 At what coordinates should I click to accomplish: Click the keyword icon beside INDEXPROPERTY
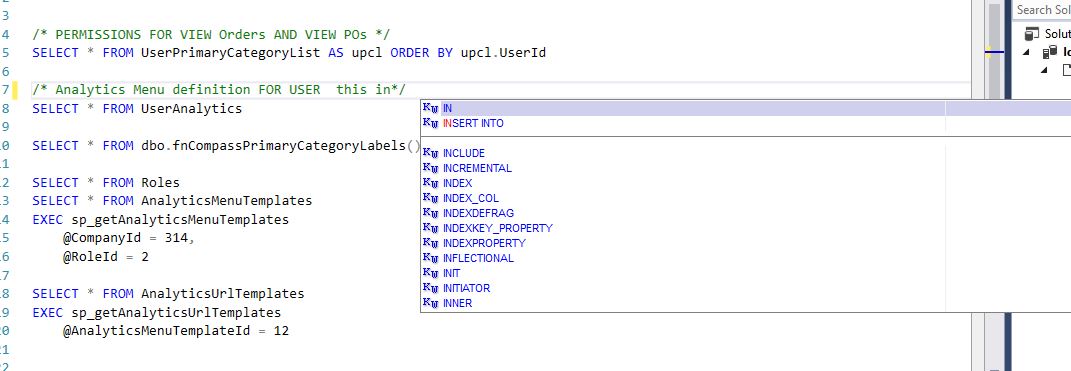(430, 243)
